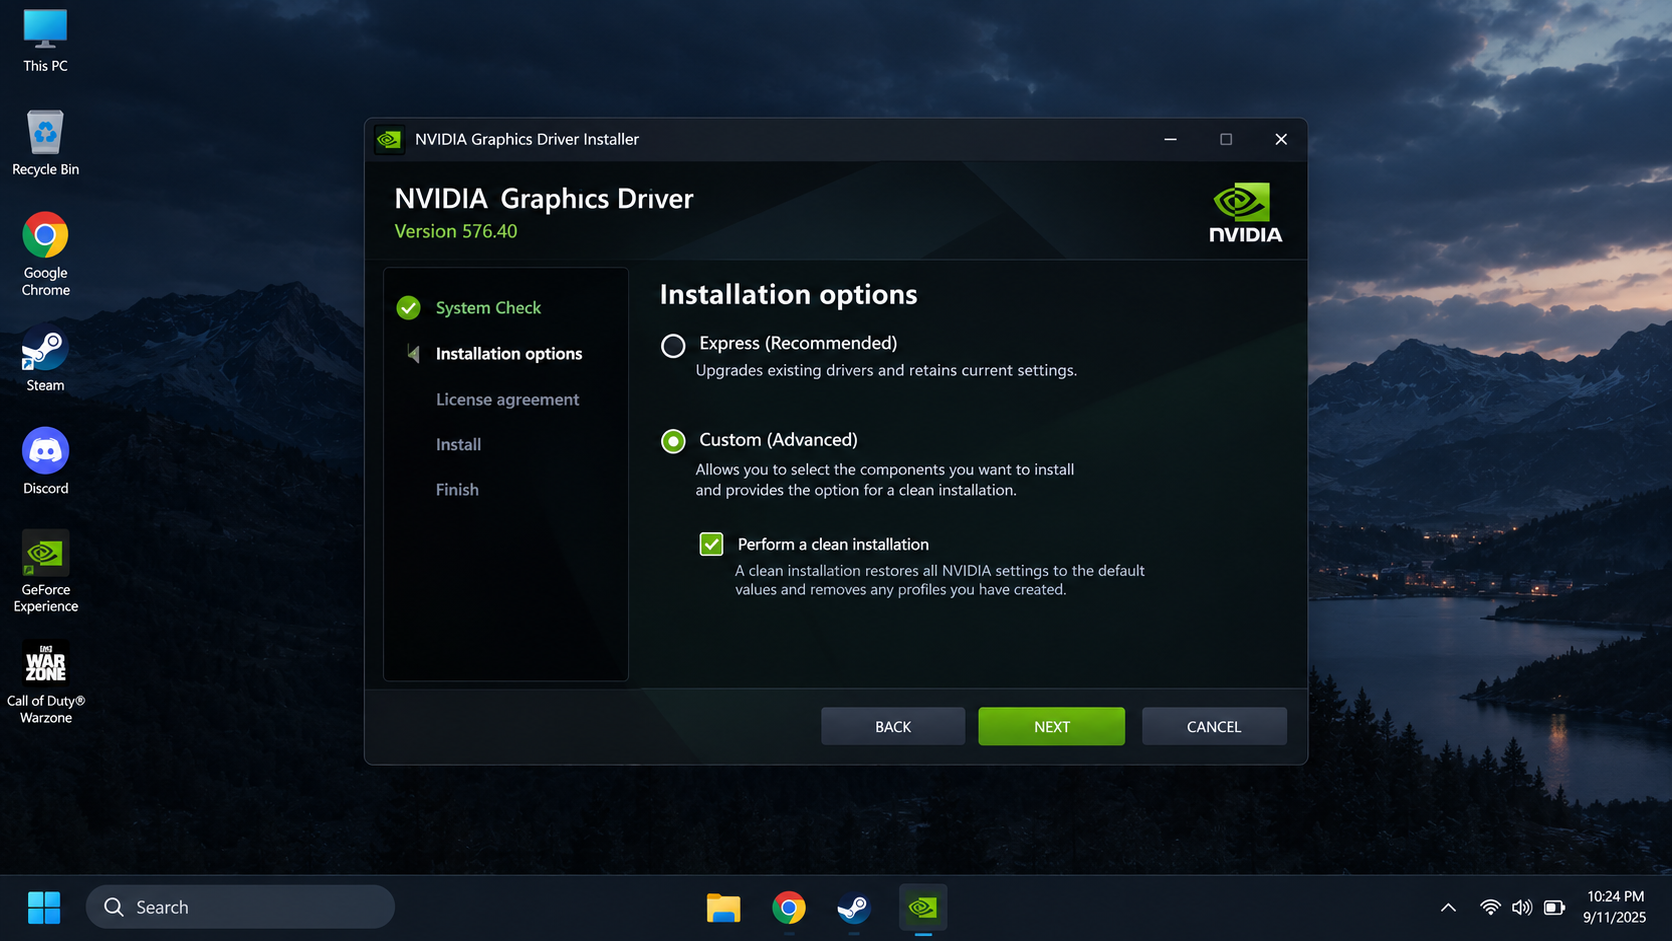Viewport: 1672px width, 941px height.
Task: Open Recycle Bin on desktop
Action: [45, 143]
